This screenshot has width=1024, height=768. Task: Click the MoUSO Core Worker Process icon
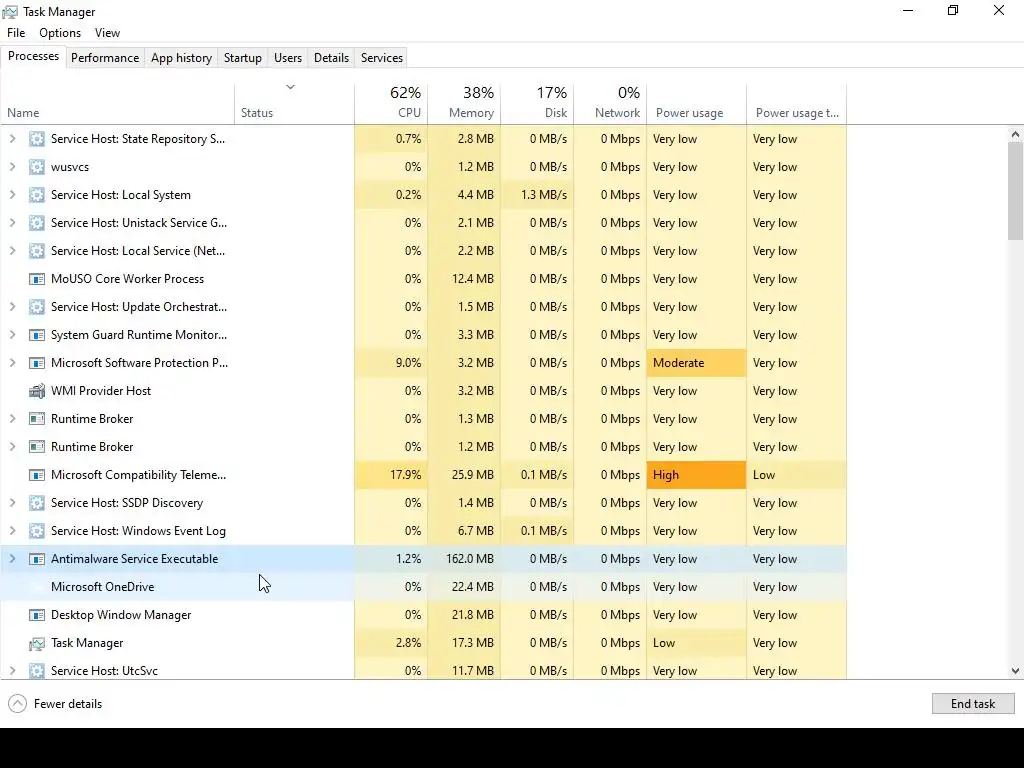tap(37, 279)
